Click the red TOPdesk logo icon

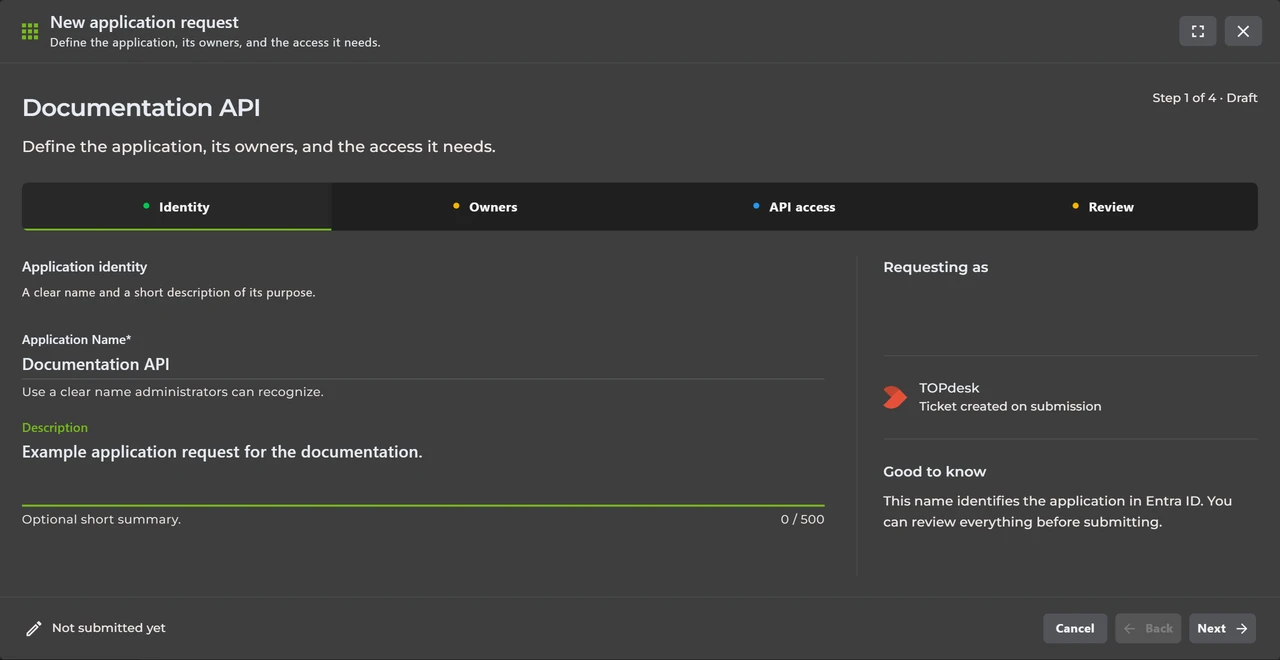click(x=895, y=397)
